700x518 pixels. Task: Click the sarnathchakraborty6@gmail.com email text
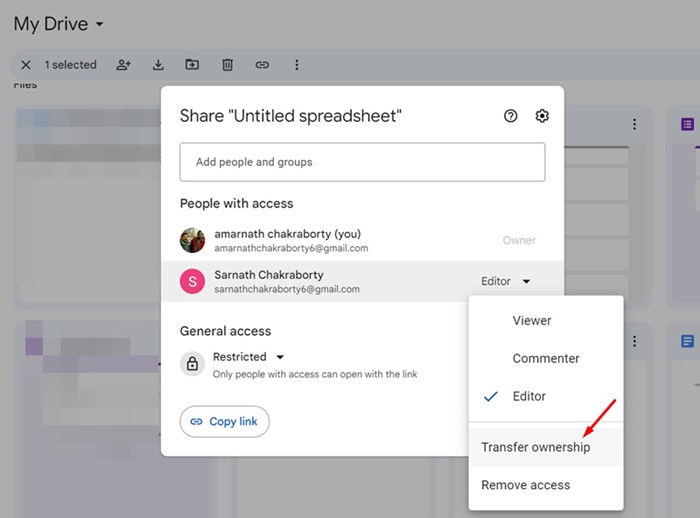pos(287,289)
